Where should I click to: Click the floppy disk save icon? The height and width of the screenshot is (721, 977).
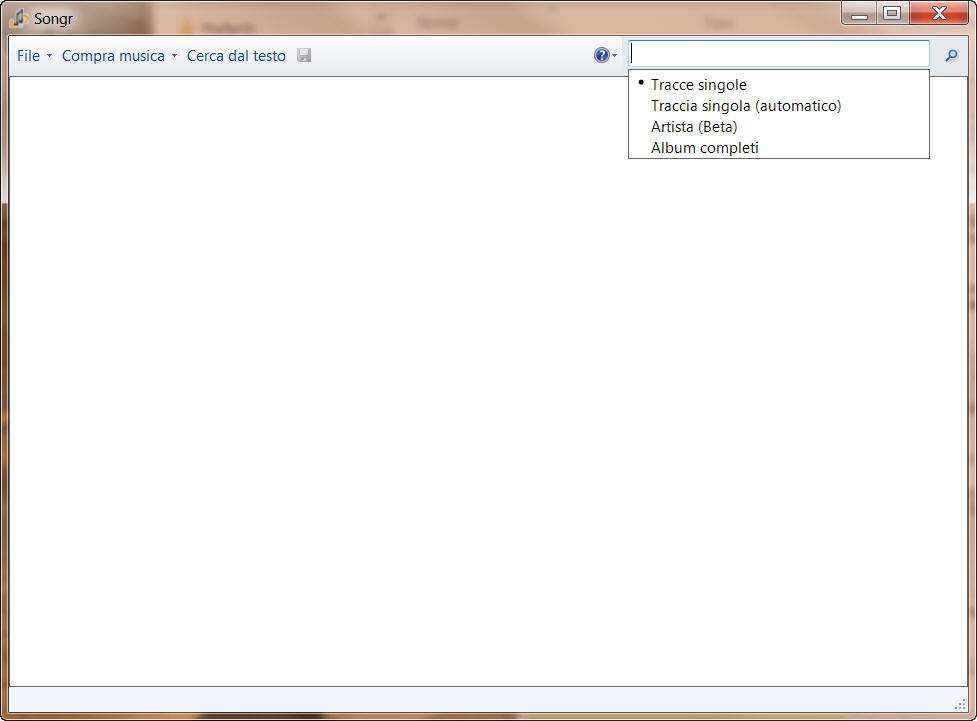pyautogui.click(x=304, y=55)
